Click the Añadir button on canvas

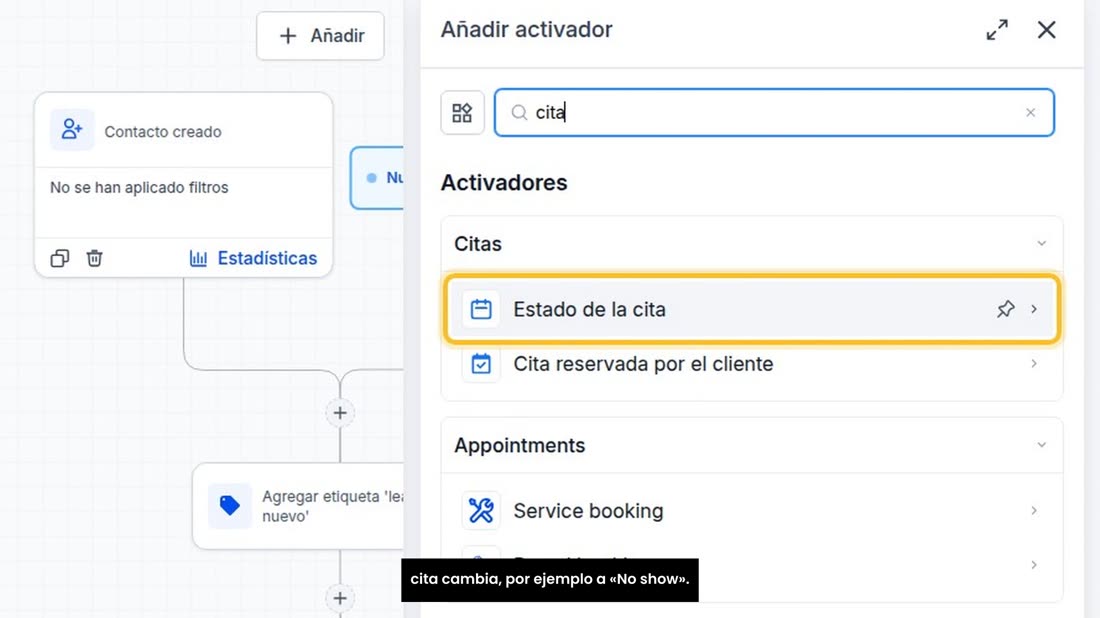coord(320,36)
